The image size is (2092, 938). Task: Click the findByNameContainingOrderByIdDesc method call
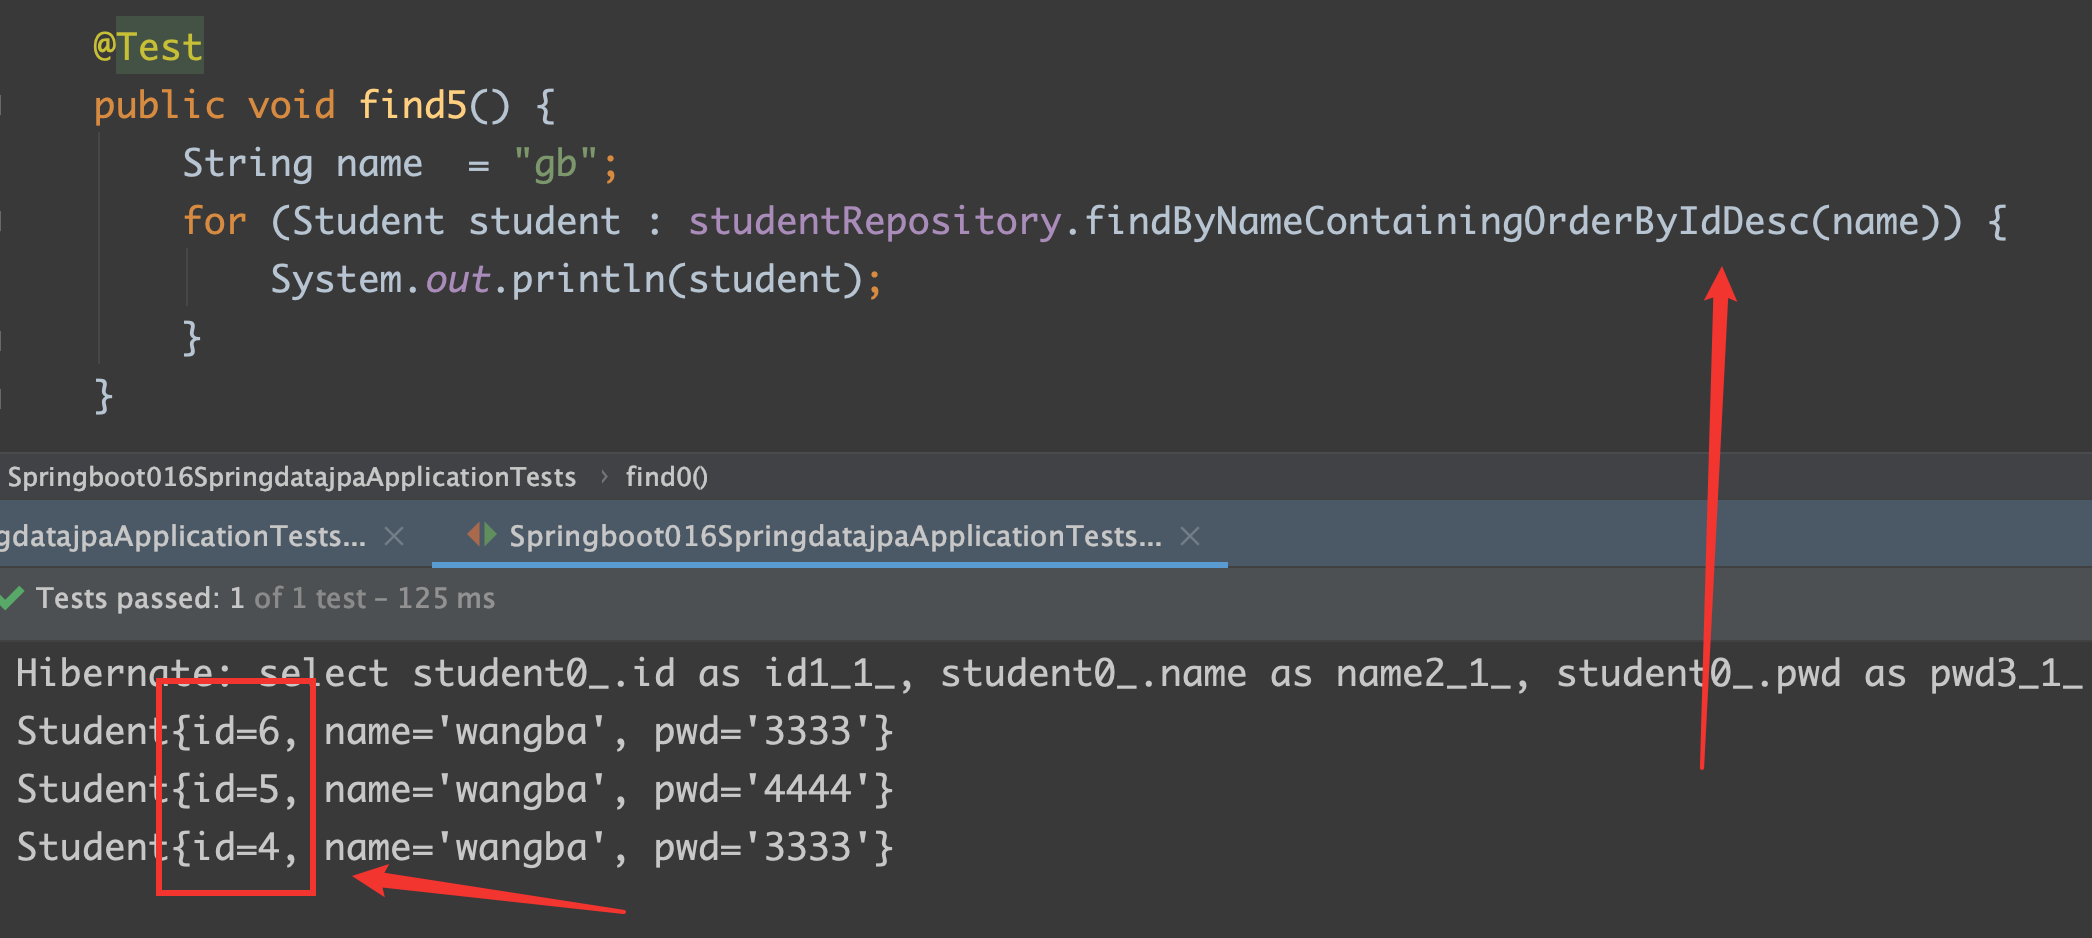[x=1446, y=221]
